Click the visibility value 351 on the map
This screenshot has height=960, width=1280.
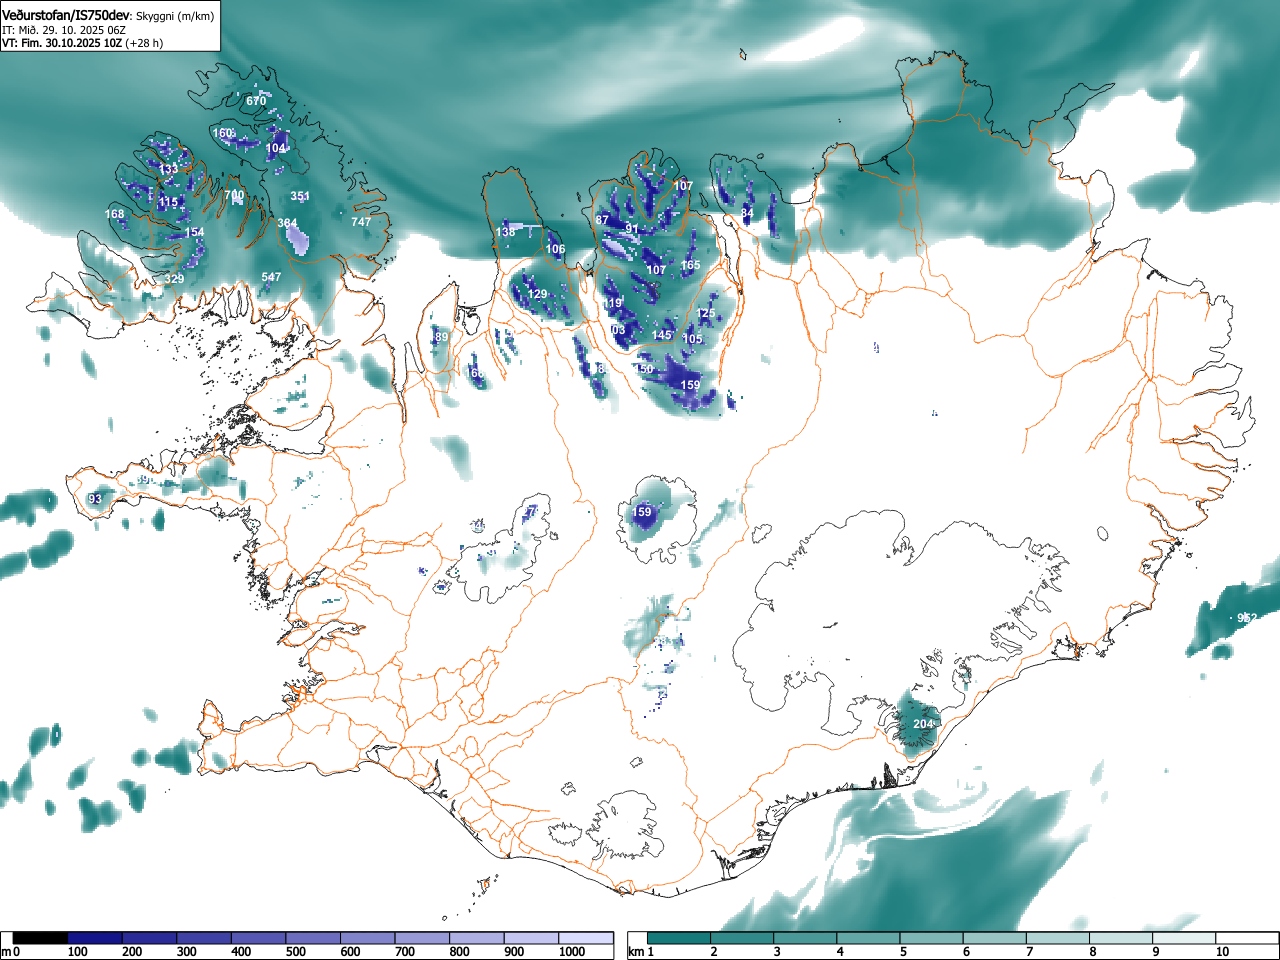(x=300, y=196)
